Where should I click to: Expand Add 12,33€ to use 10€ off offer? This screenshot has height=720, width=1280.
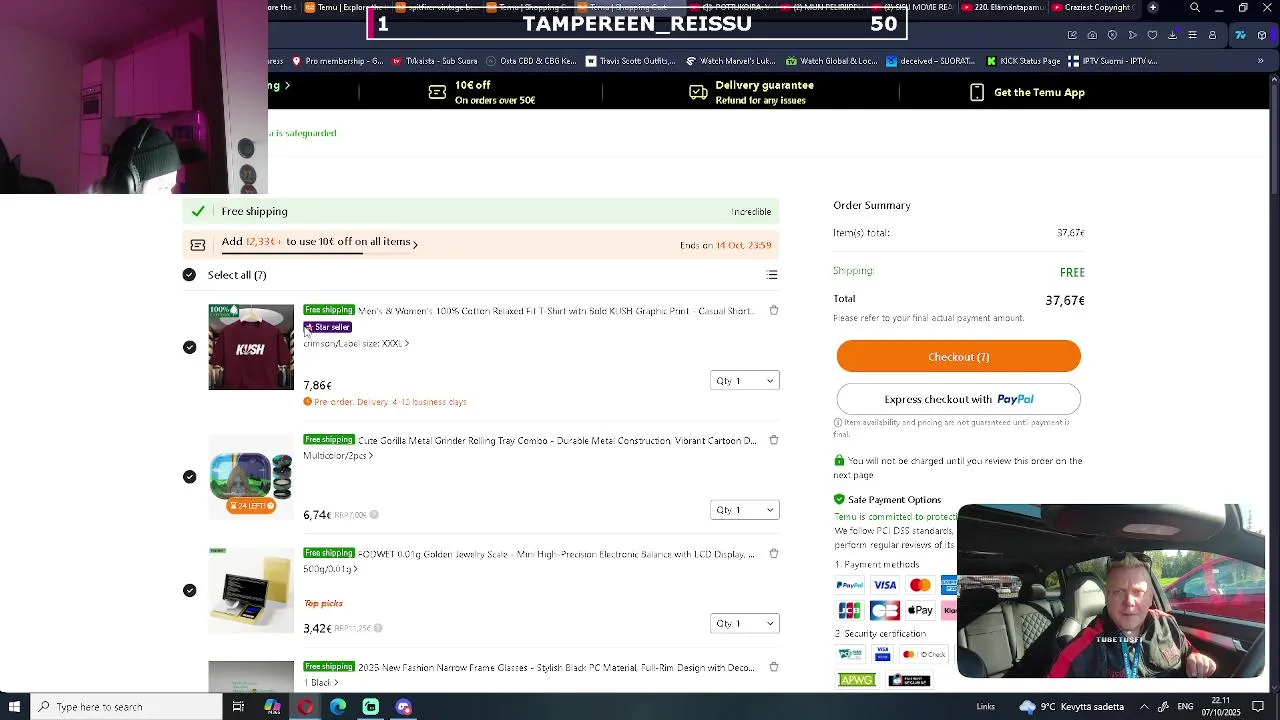320,242
